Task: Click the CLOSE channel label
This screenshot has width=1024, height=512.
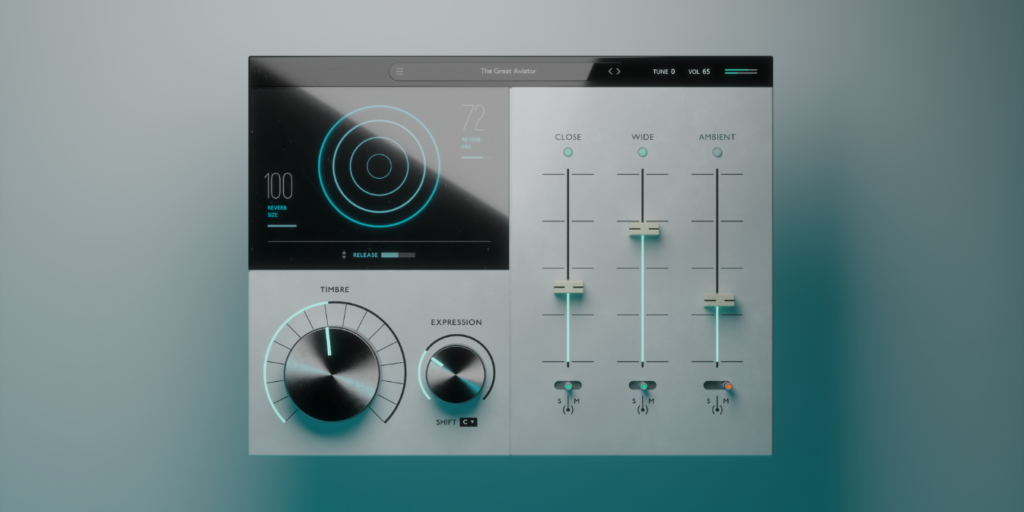Action: (x=568, y=137)
